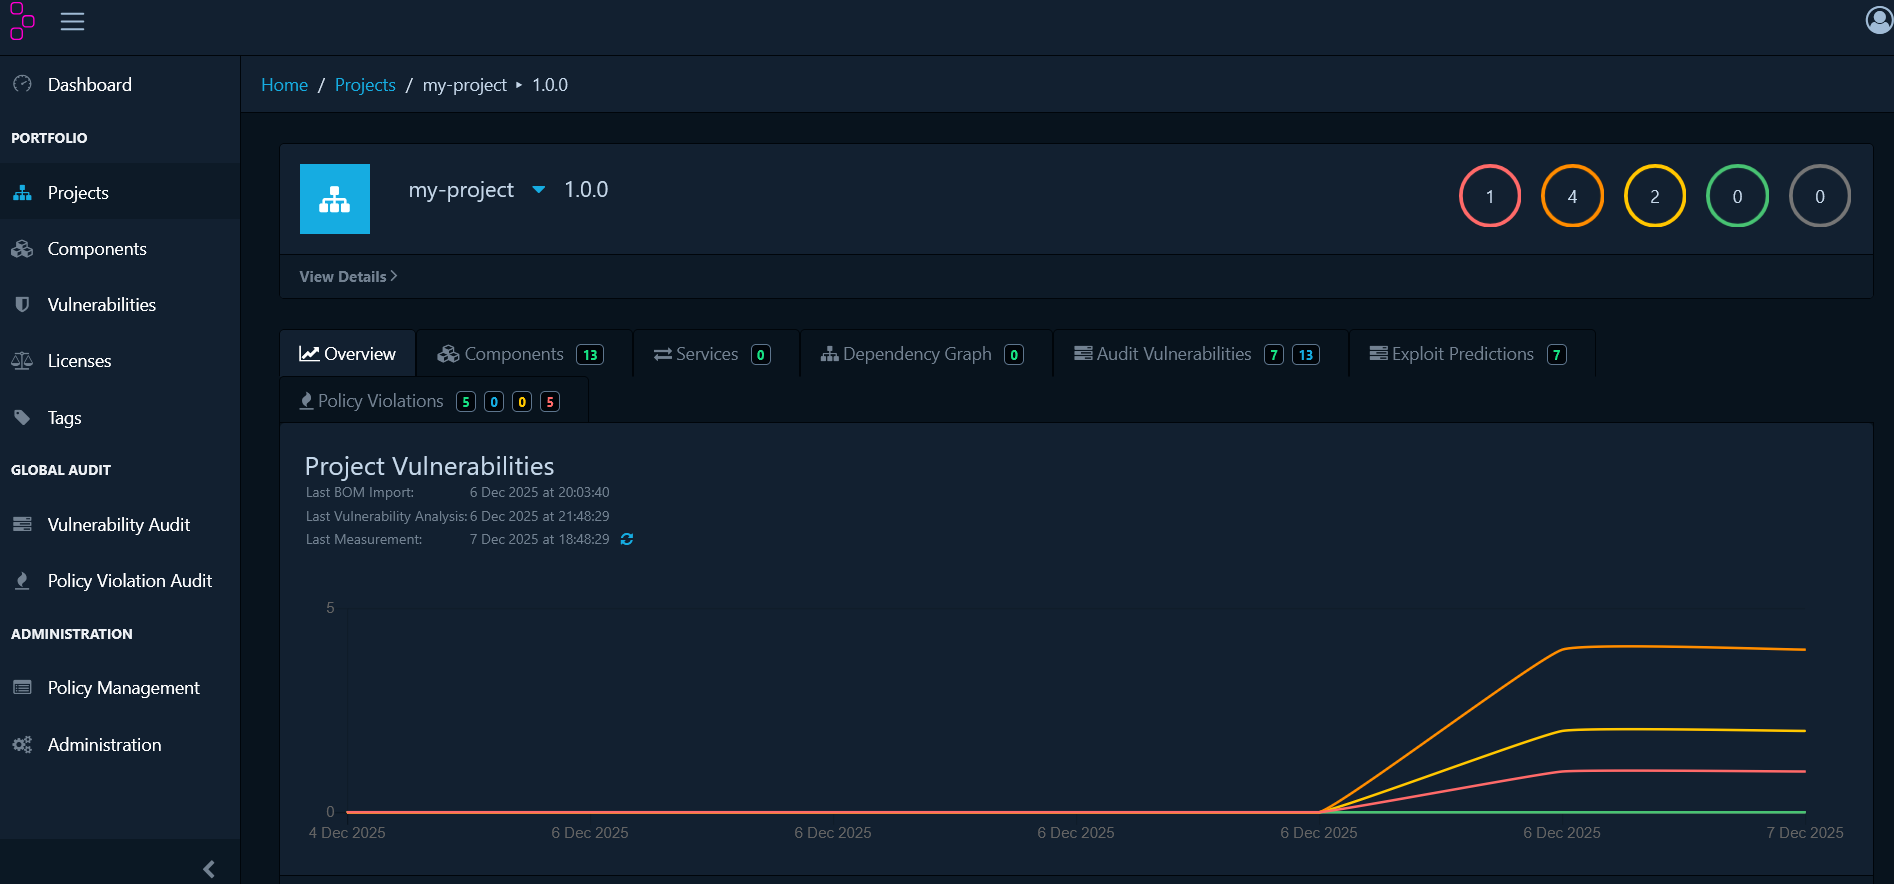
Task: Click 'Project Vulnerabilities' heading
Action: pos(429,466)
